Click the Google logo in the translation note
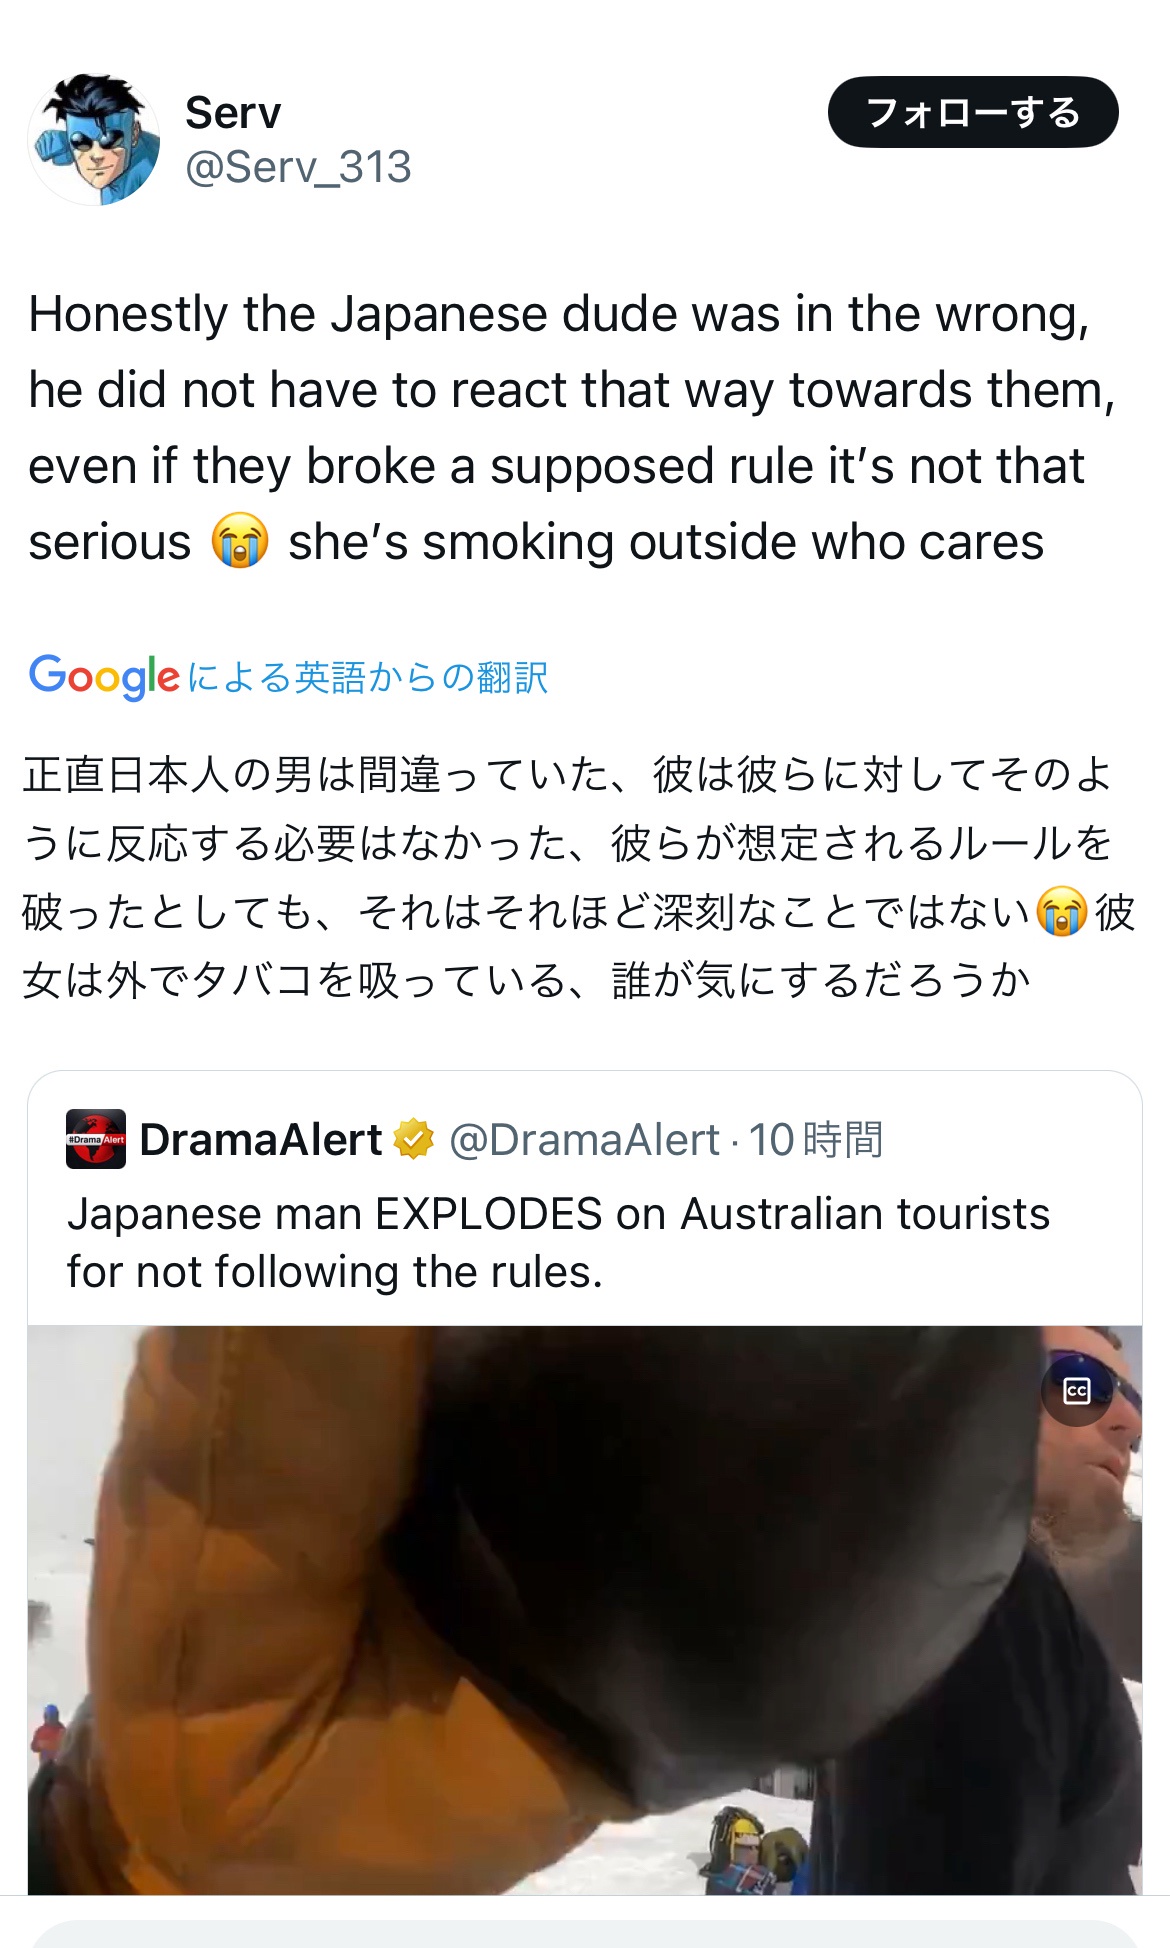 pyautogui.click(x=104, y=677)
